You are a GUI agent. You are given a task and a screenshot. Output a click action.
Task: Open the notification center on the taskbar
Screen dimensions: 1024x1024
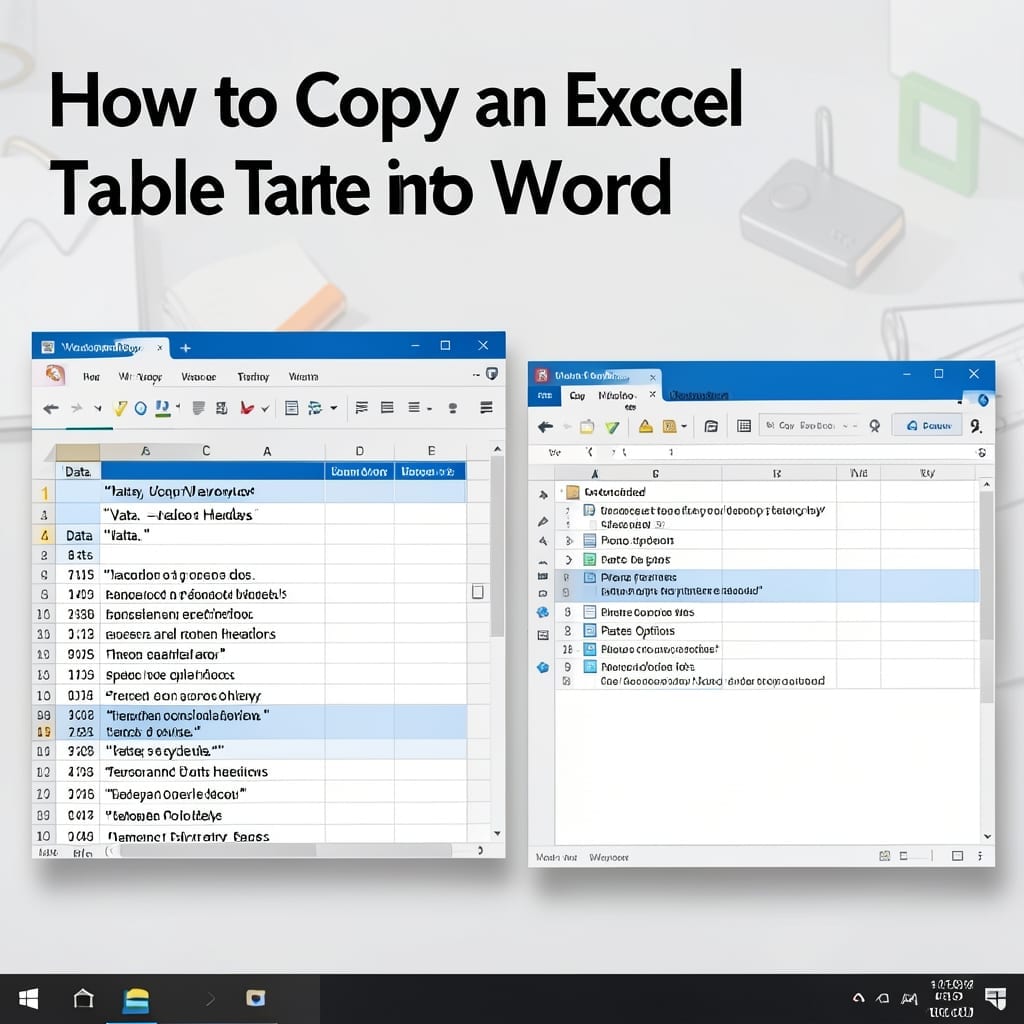pyautogui.click(x=996, y=998)
